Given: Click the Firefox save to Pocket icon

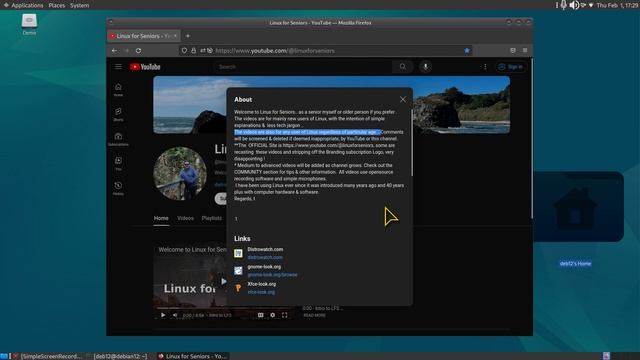Looking at the screenshot, I should (x=513, y=50).
